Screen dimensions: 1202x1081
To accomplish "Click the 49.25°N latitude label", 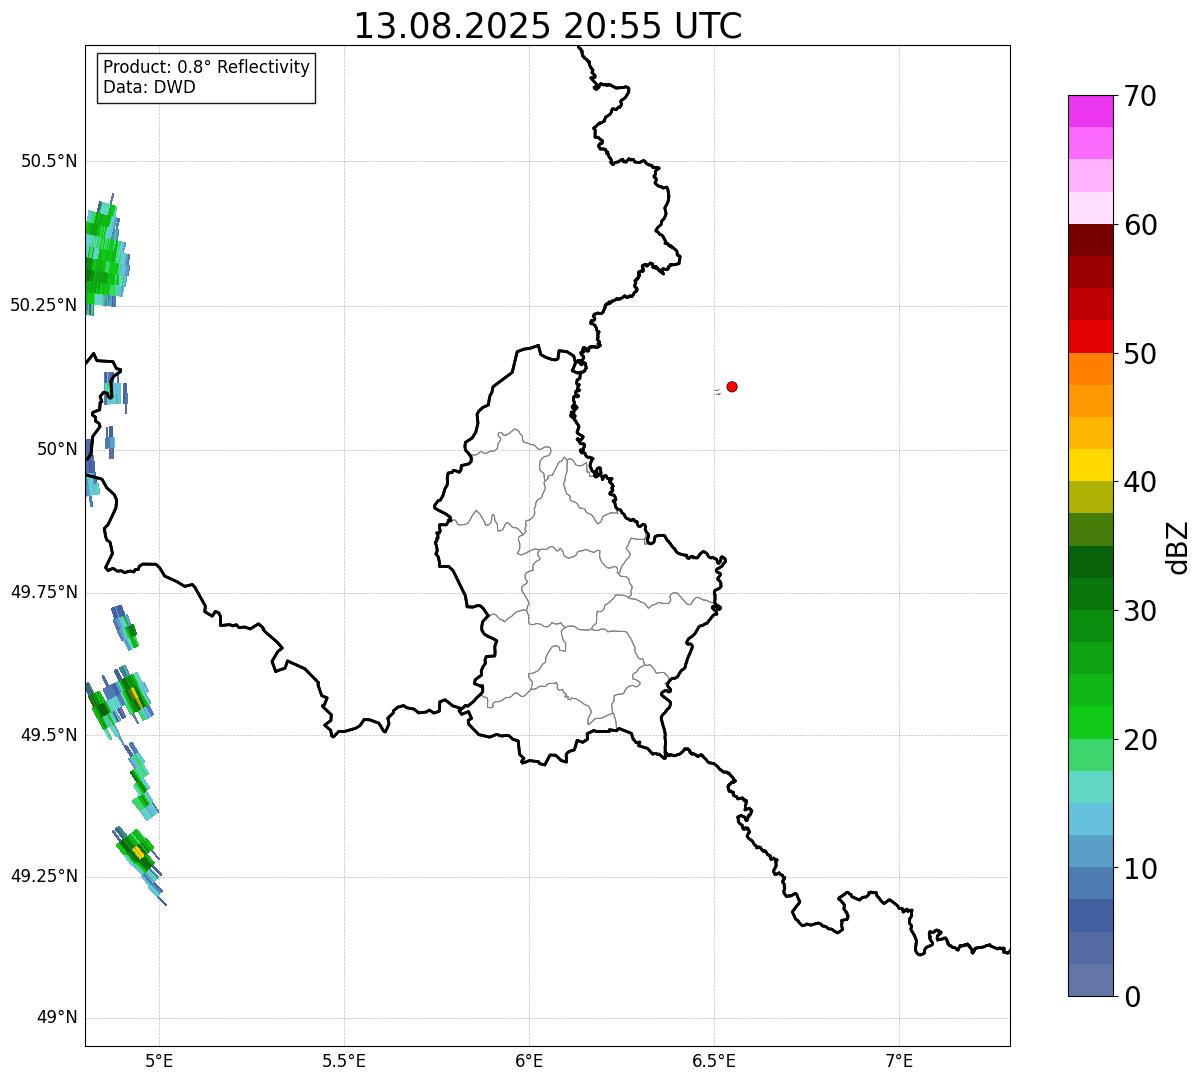I will [44, 876].
